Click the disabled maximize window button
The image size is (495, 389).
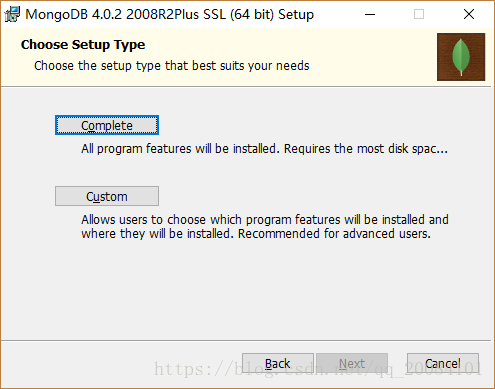click(x=419, y=14)
